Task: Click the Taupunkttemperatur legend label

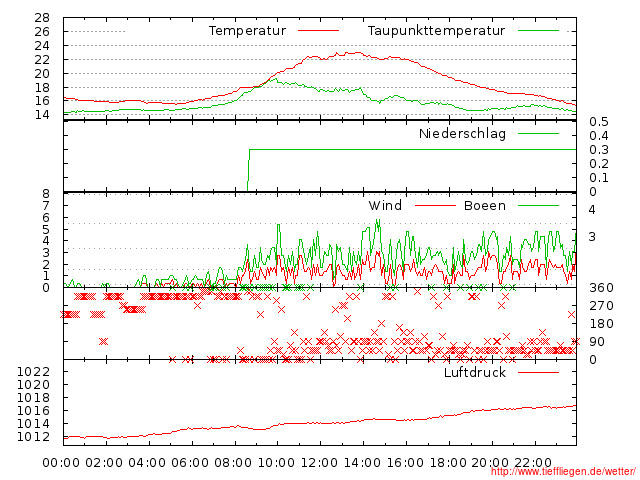Action: click(436, 31)
